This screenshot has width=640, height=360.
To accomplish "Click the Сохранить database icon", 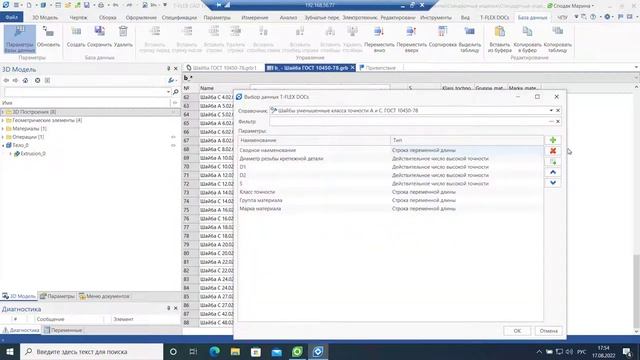I will 99,37.
